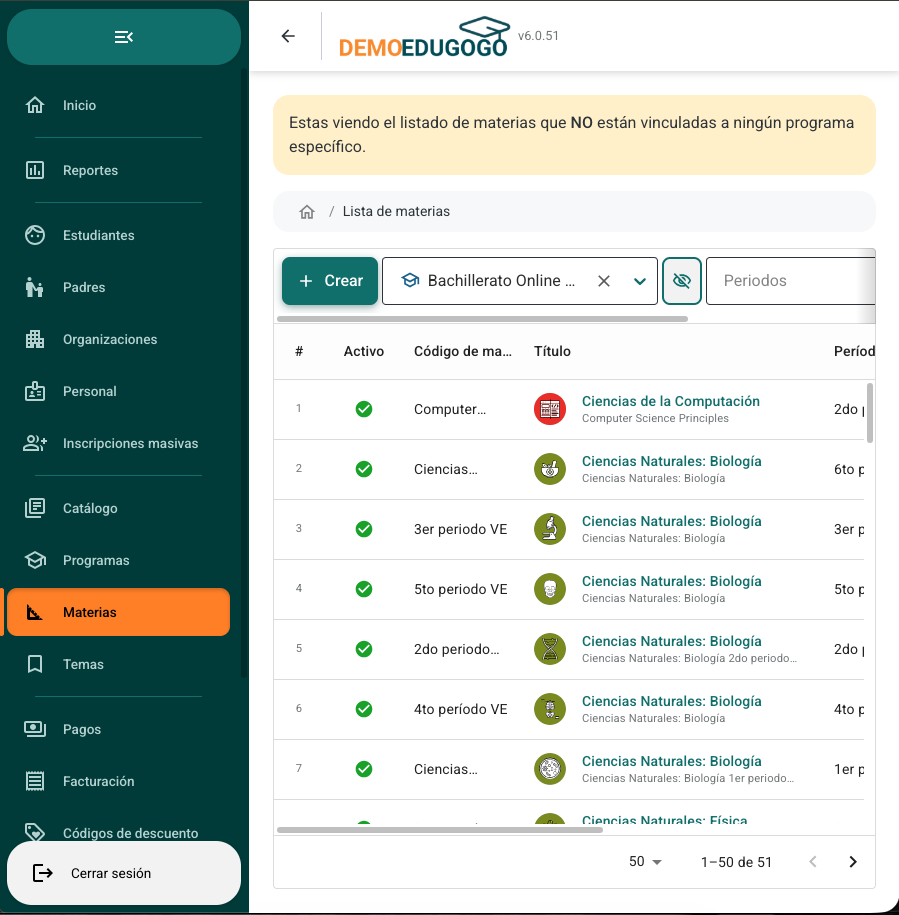Sort by Título column header

coord(552,351)
